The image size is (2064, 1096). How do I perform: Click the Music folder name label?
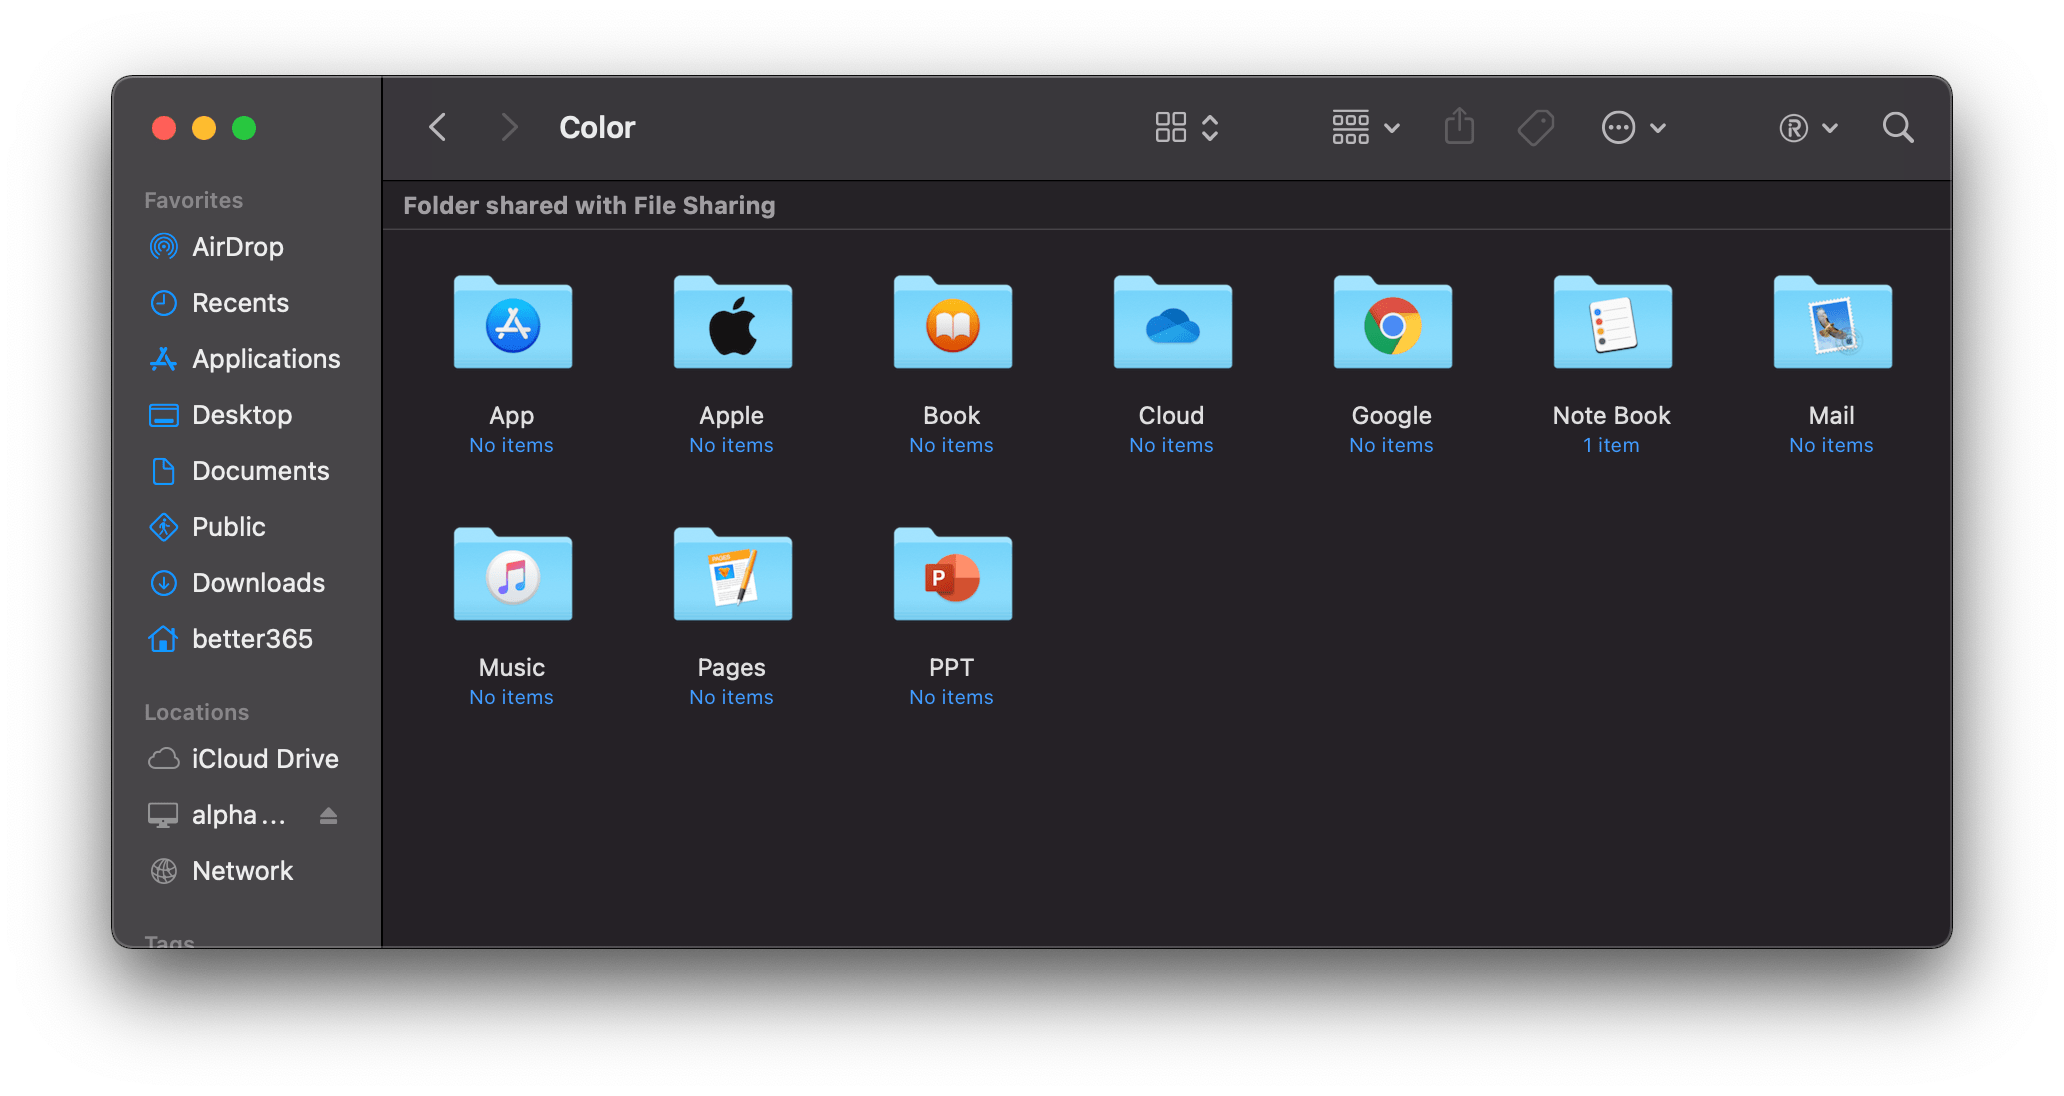(512, 667)
